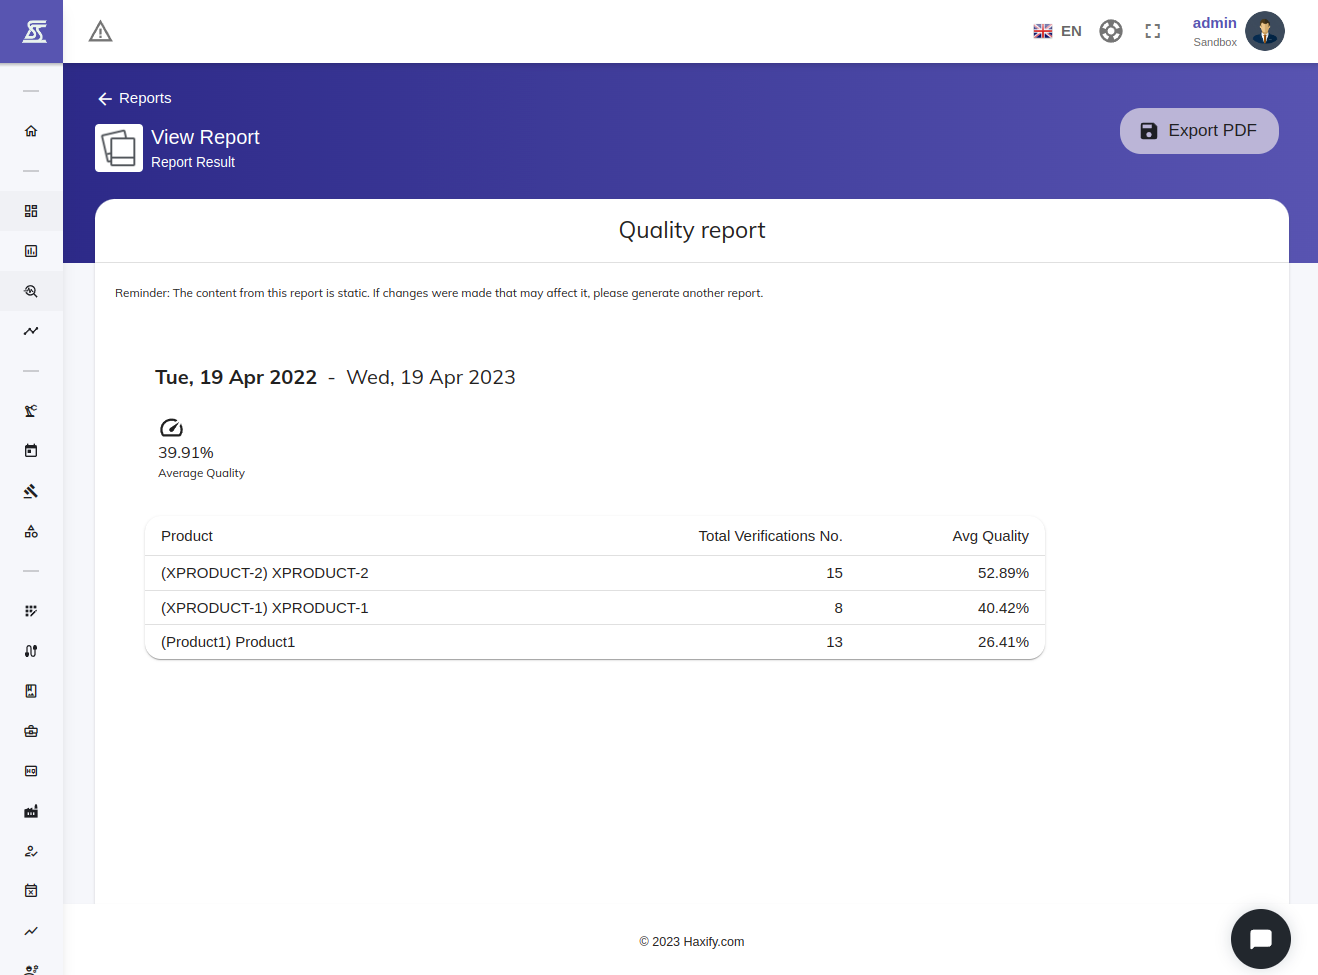Open the user with checkmark icon in sidebar

click(31, 851)
